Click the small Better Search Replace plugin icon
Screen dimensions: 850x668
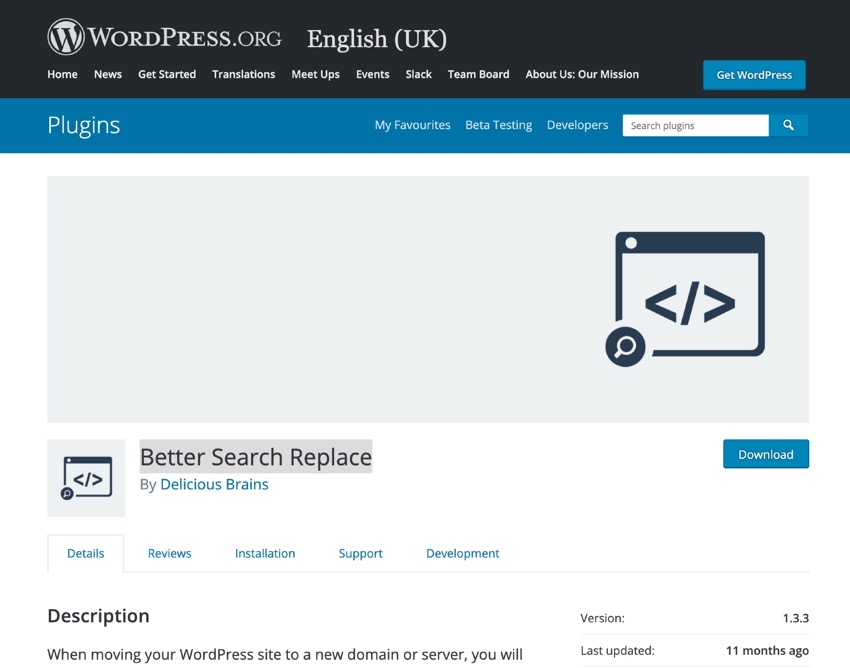[x=86, y=478]
